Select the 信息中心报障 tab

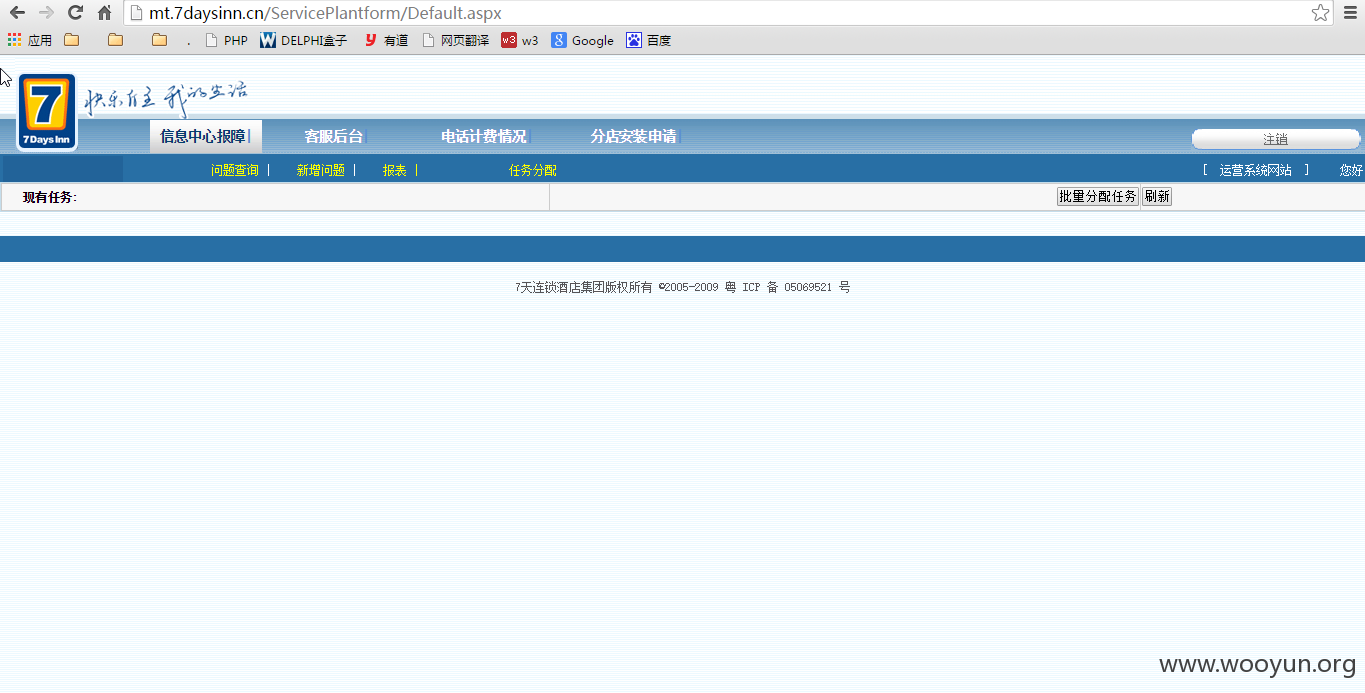[x=205, y=136]
